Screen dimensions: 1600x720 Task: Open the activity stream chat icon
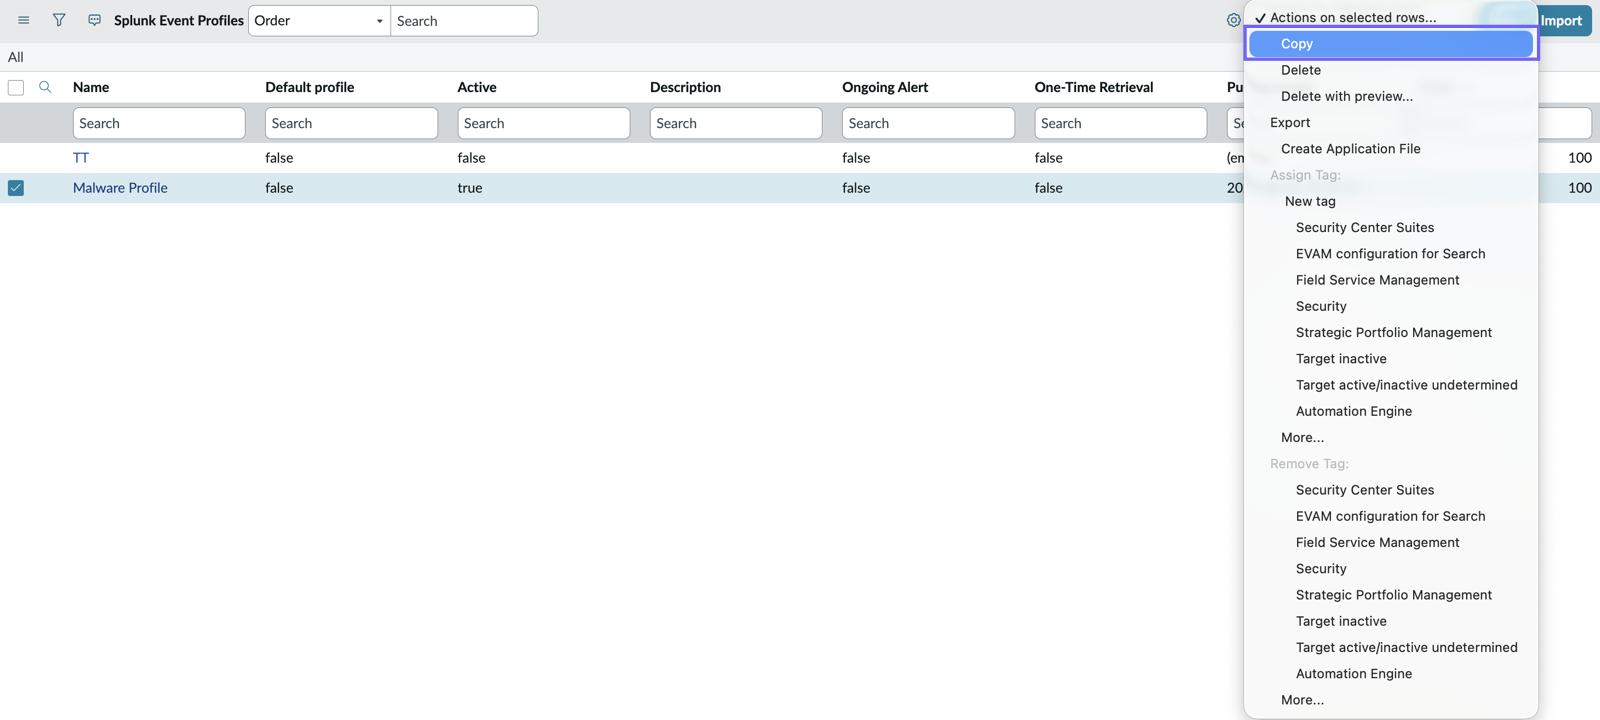point(94,20)
